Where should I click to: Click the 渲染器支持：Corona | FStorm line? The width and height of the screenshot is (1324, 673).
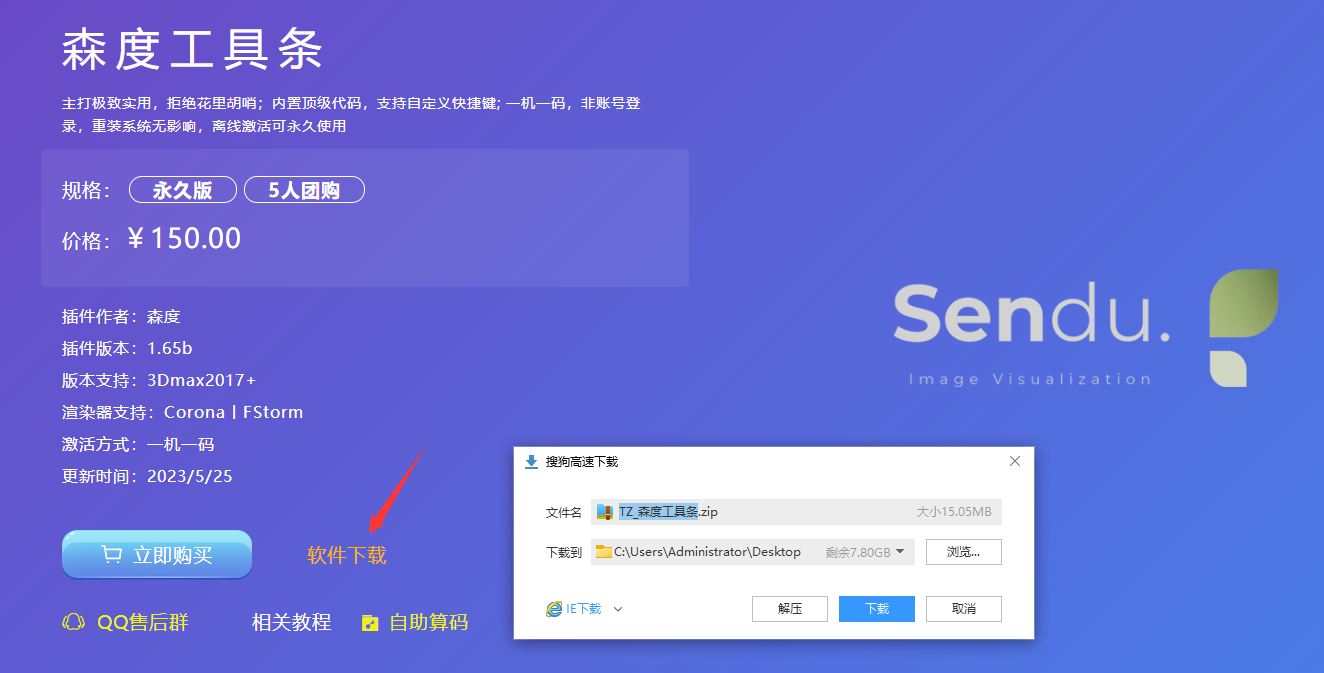coord(182,412)
